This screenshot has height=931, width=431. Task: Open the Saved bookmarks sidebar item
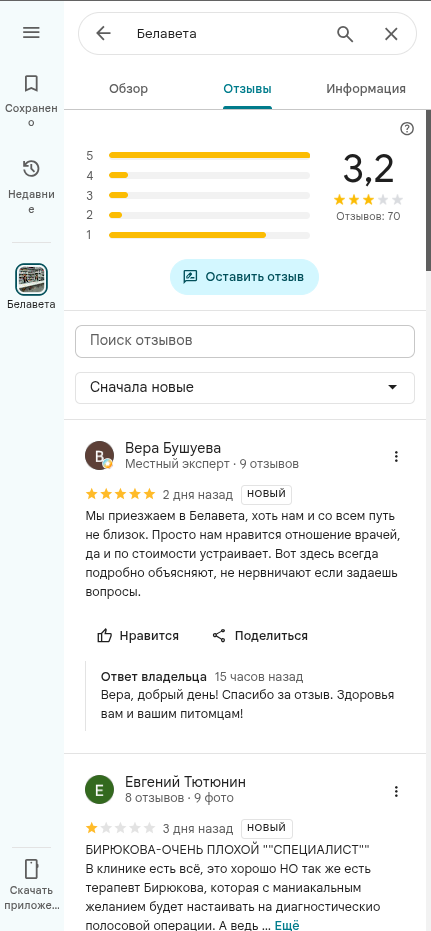click(31, 100)
